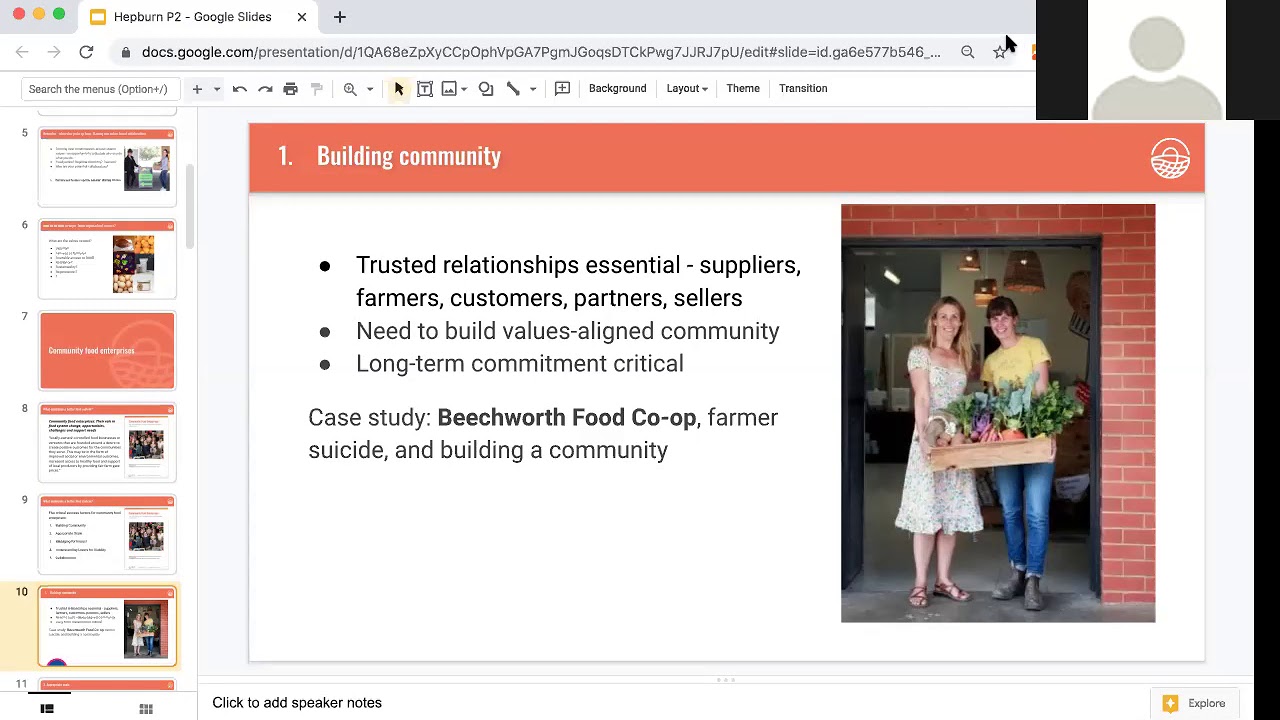This screenshot has width=1280, height=720.
Task: Open the Transition panel
Action: (803, 89)
